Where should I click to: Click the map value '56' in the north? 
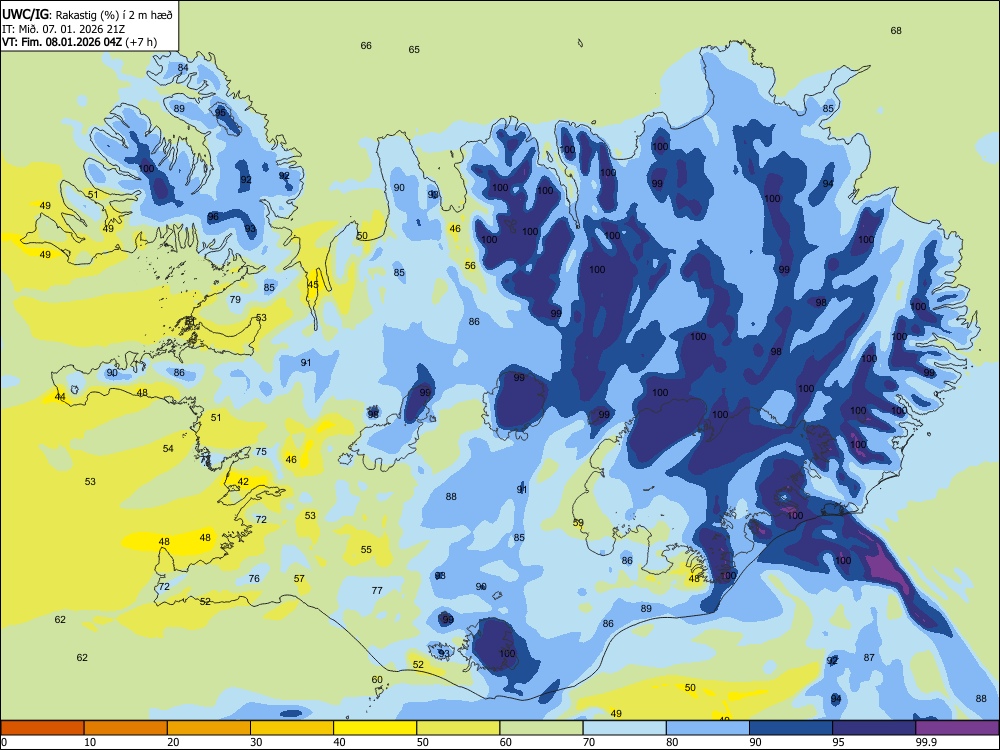(470, 266)
